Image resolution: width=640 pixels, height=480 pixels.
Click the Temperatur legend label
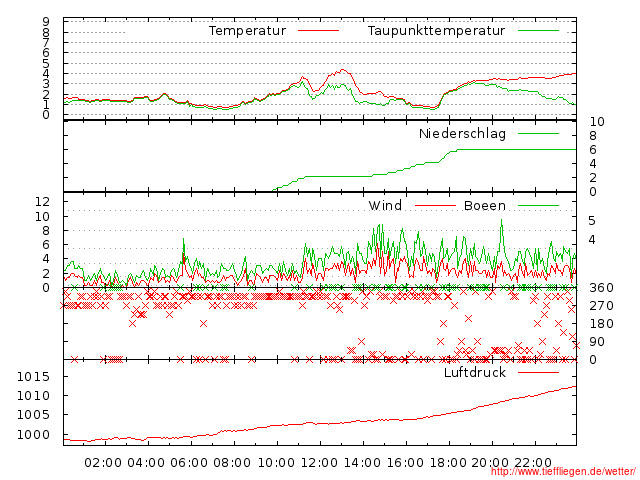247,31
